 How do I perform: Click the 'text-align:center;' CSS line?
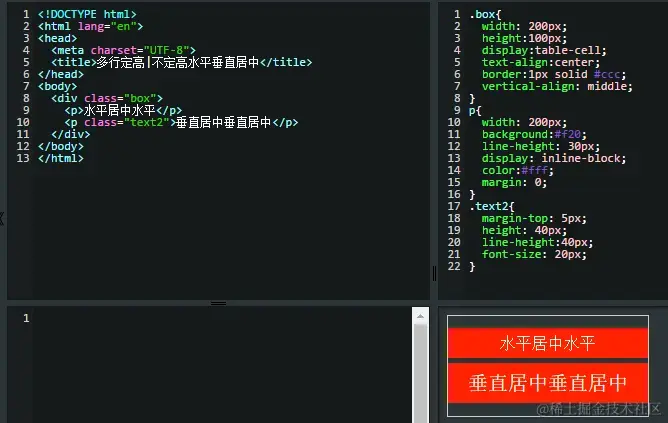pos(541,62)
